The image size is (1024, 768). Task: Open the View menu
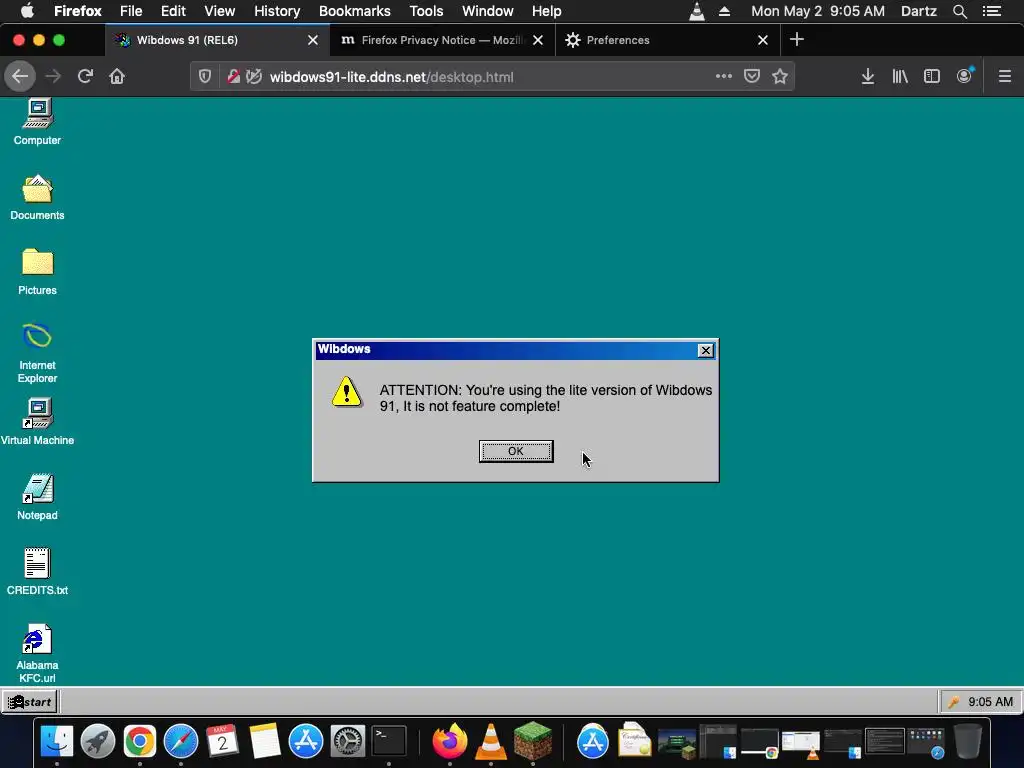(x=219, y=11)
